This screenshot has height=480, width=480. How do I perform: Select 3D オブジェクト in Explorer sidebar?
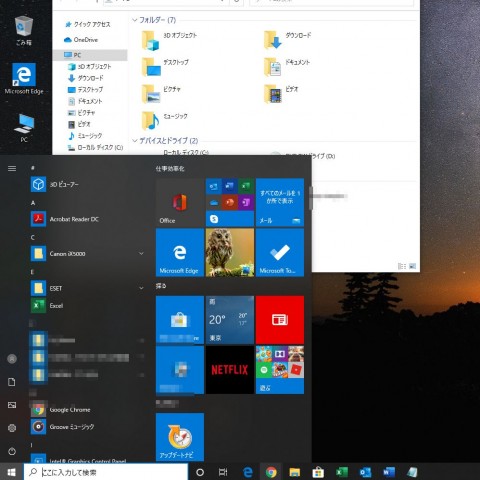point(89,66)
